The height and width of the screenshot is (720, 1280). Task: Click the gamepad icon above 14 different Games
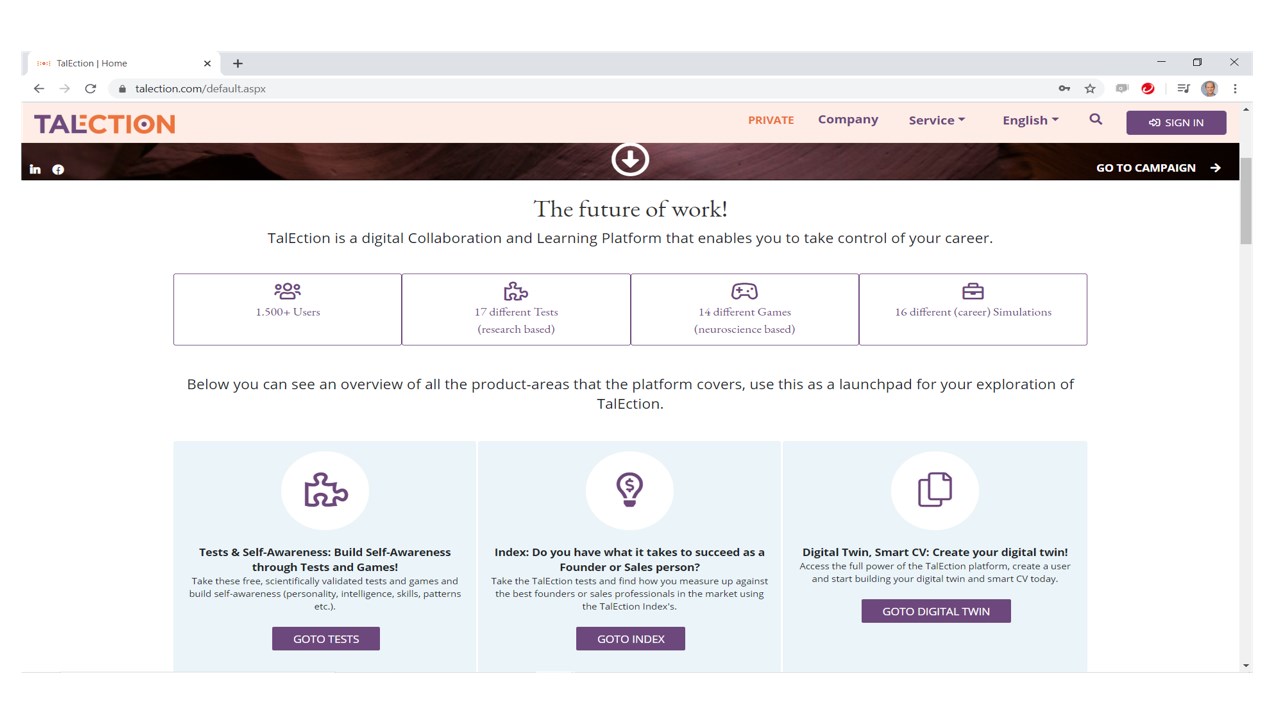coord(744,291)
